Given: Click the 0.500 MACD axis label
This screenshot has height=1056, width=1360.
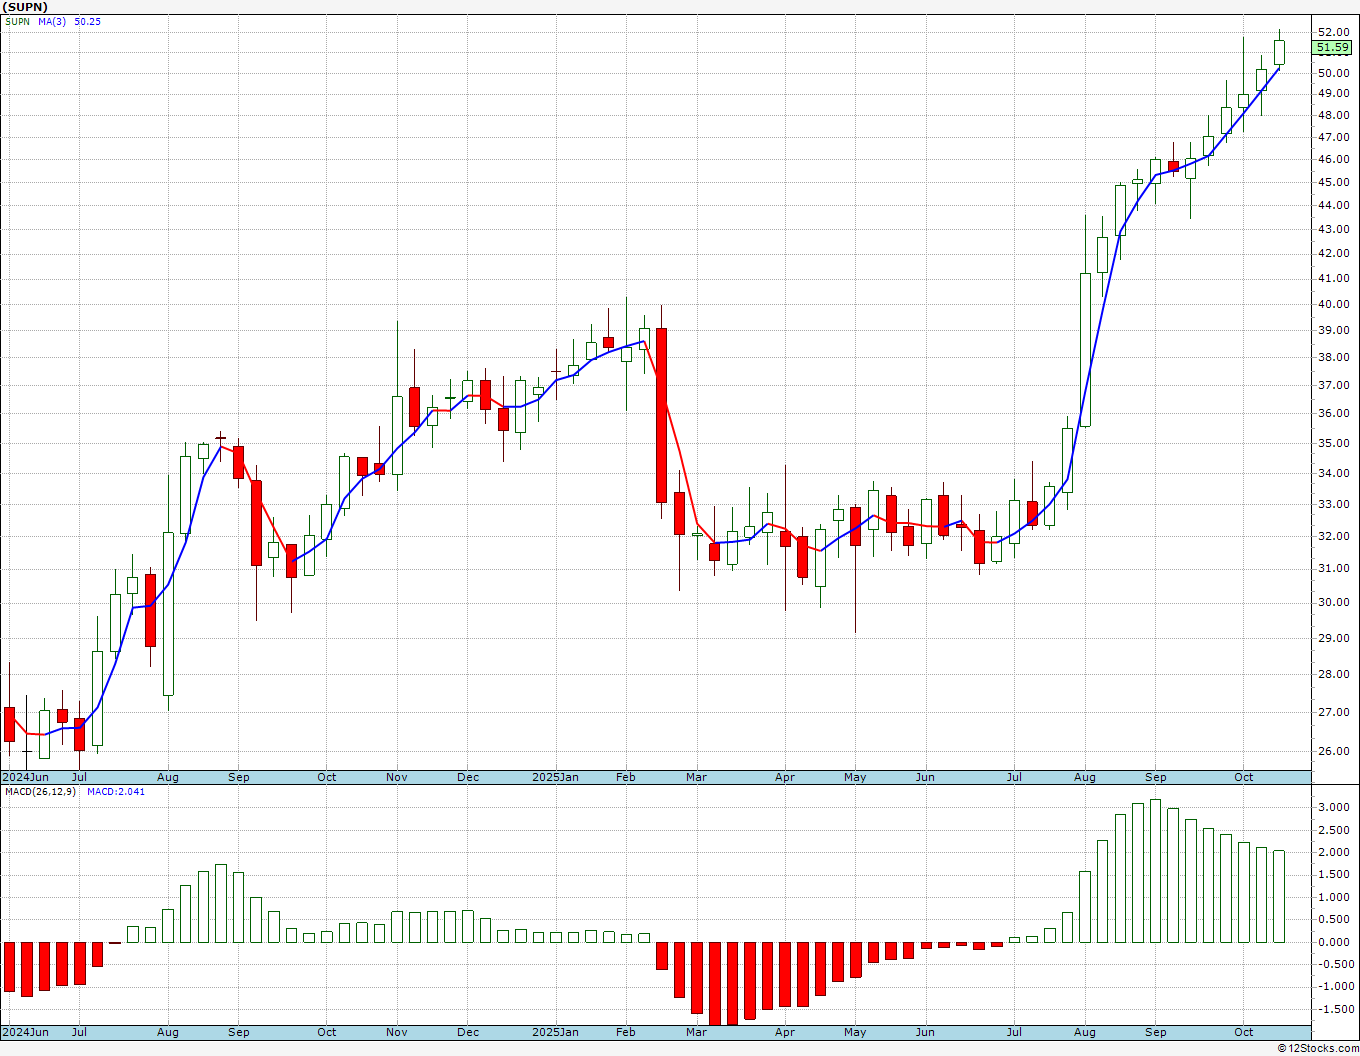Looking at the screenshot, I should coord(1334,919).
